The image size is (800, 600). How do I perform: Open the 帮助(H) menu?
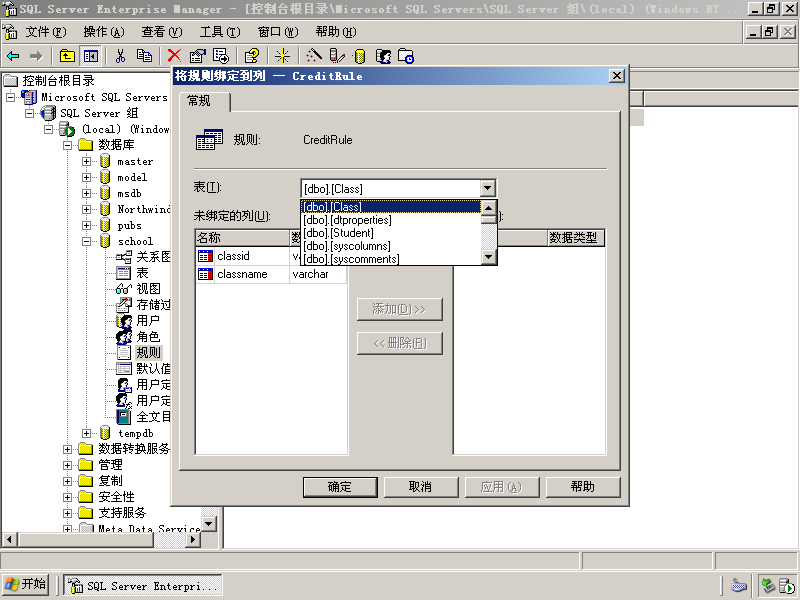point(336,32)
